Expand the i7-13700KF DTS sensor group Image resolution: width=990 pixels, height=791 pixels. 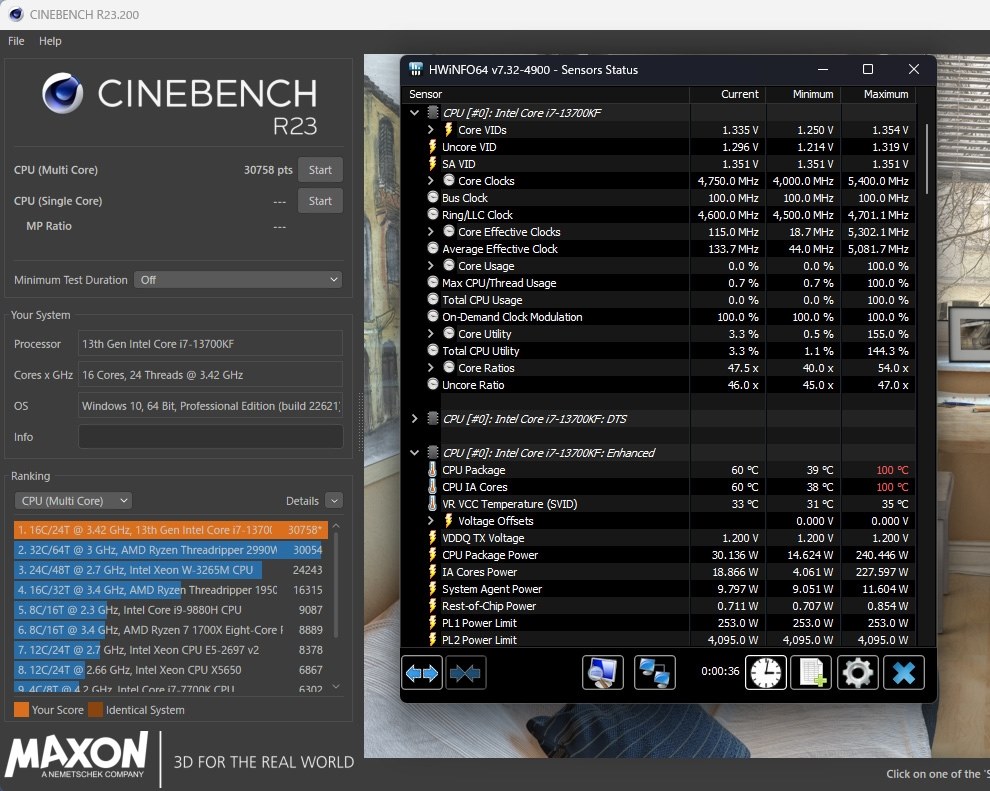click(x=414, y=419)
